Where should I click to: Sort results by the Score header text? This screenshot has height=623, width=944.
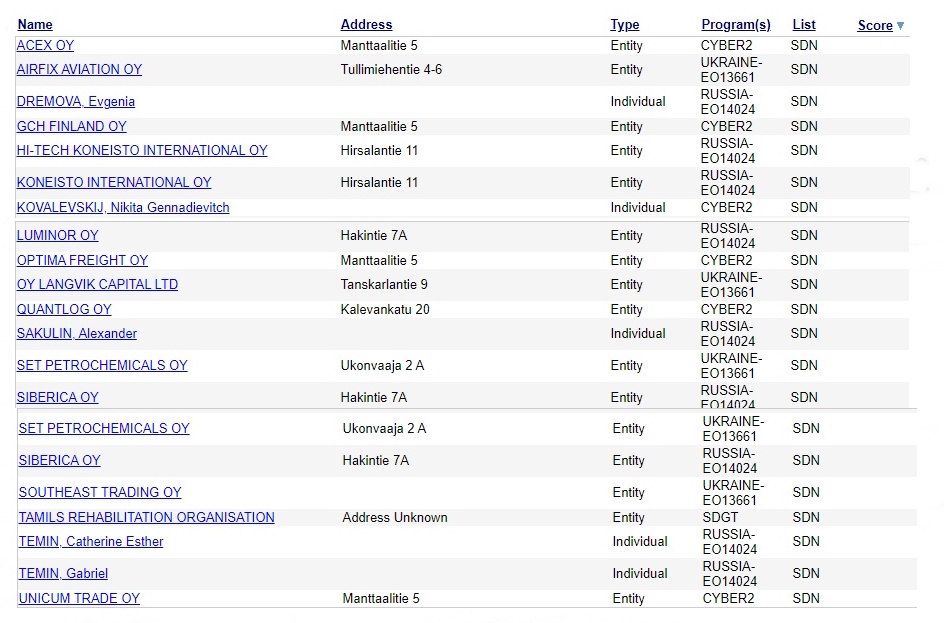(x=875, y=25)
